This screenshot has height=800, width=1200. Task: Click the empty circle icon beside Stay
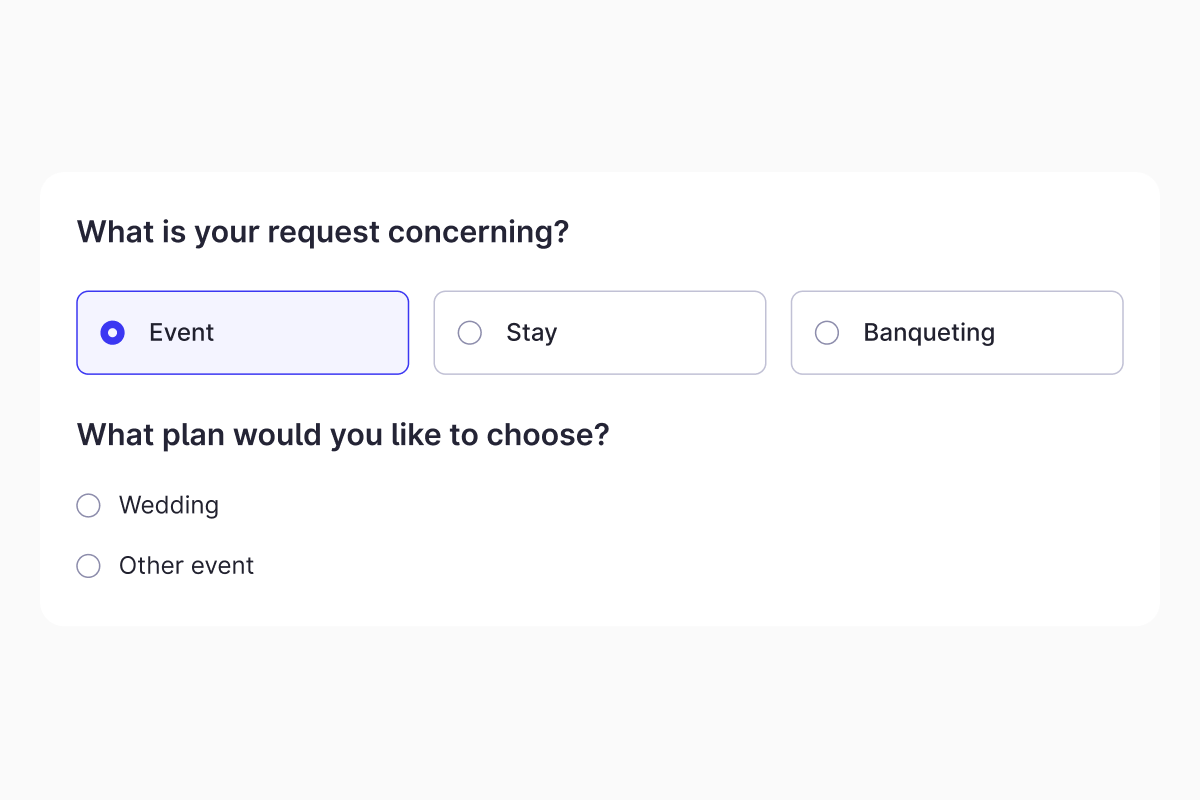(x=470, y=333)
